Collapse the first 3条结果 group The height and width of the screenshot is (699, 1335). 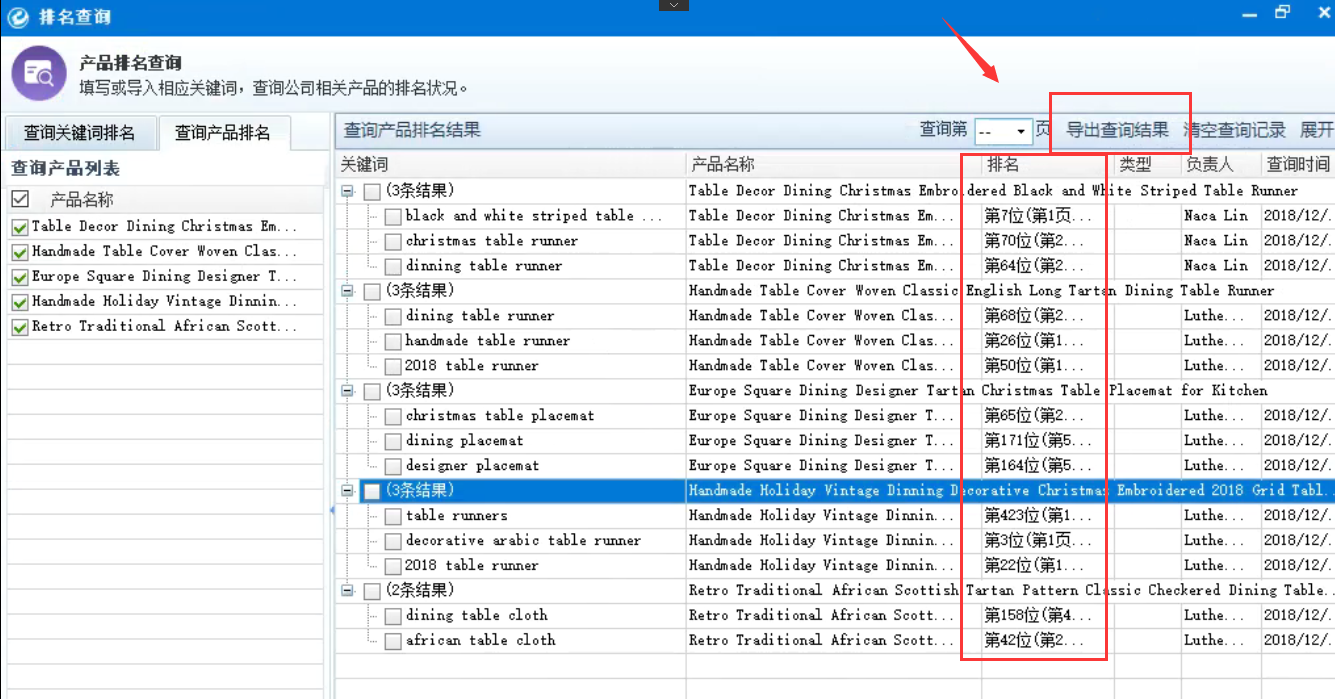tap(348, 191)
